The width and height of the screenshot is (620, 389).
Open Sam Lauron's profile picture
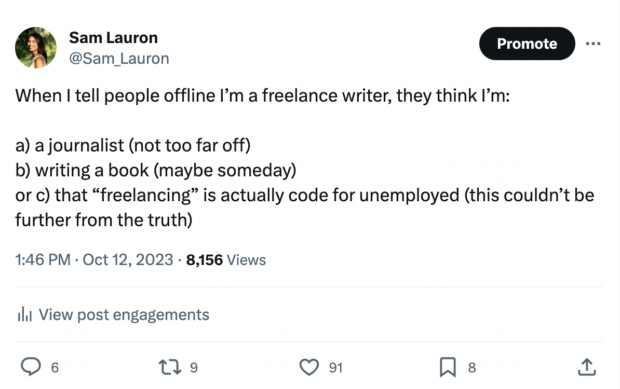coord(36,47)
